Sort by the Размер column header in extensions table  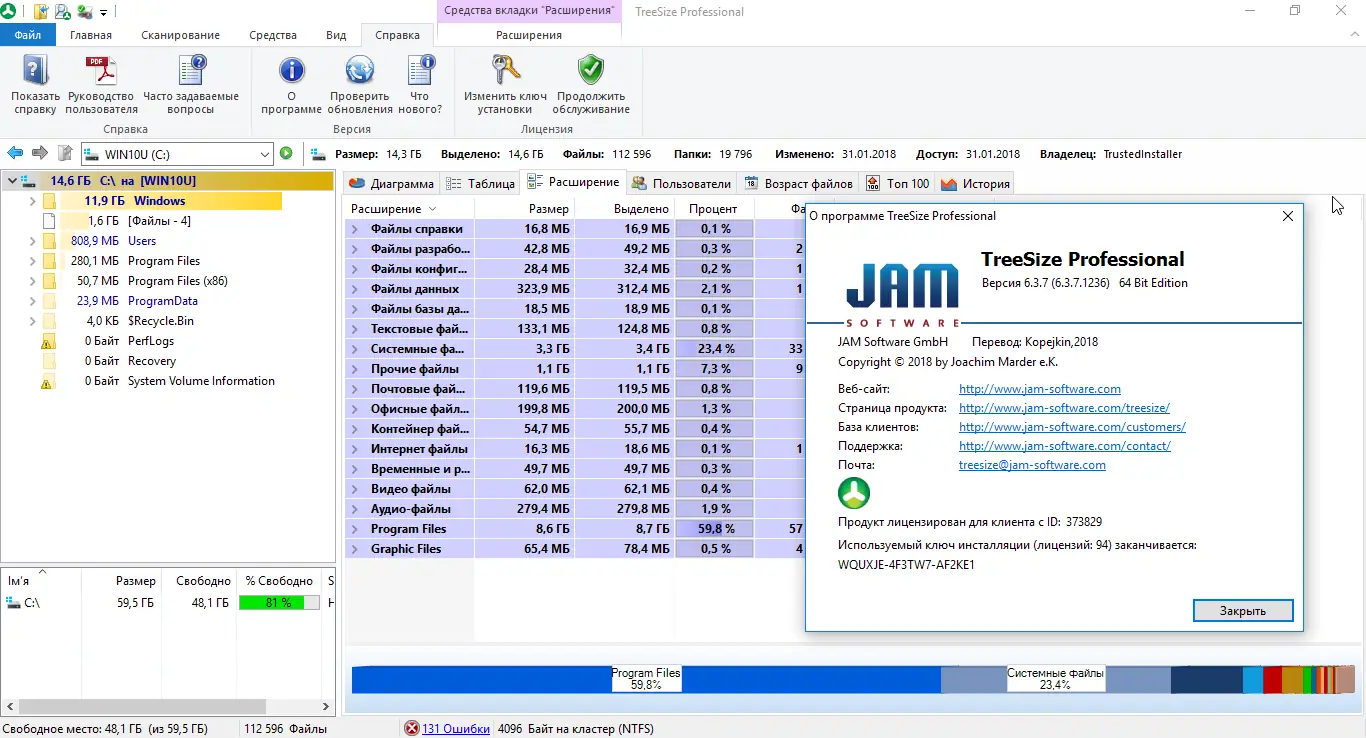pos(524,209)
